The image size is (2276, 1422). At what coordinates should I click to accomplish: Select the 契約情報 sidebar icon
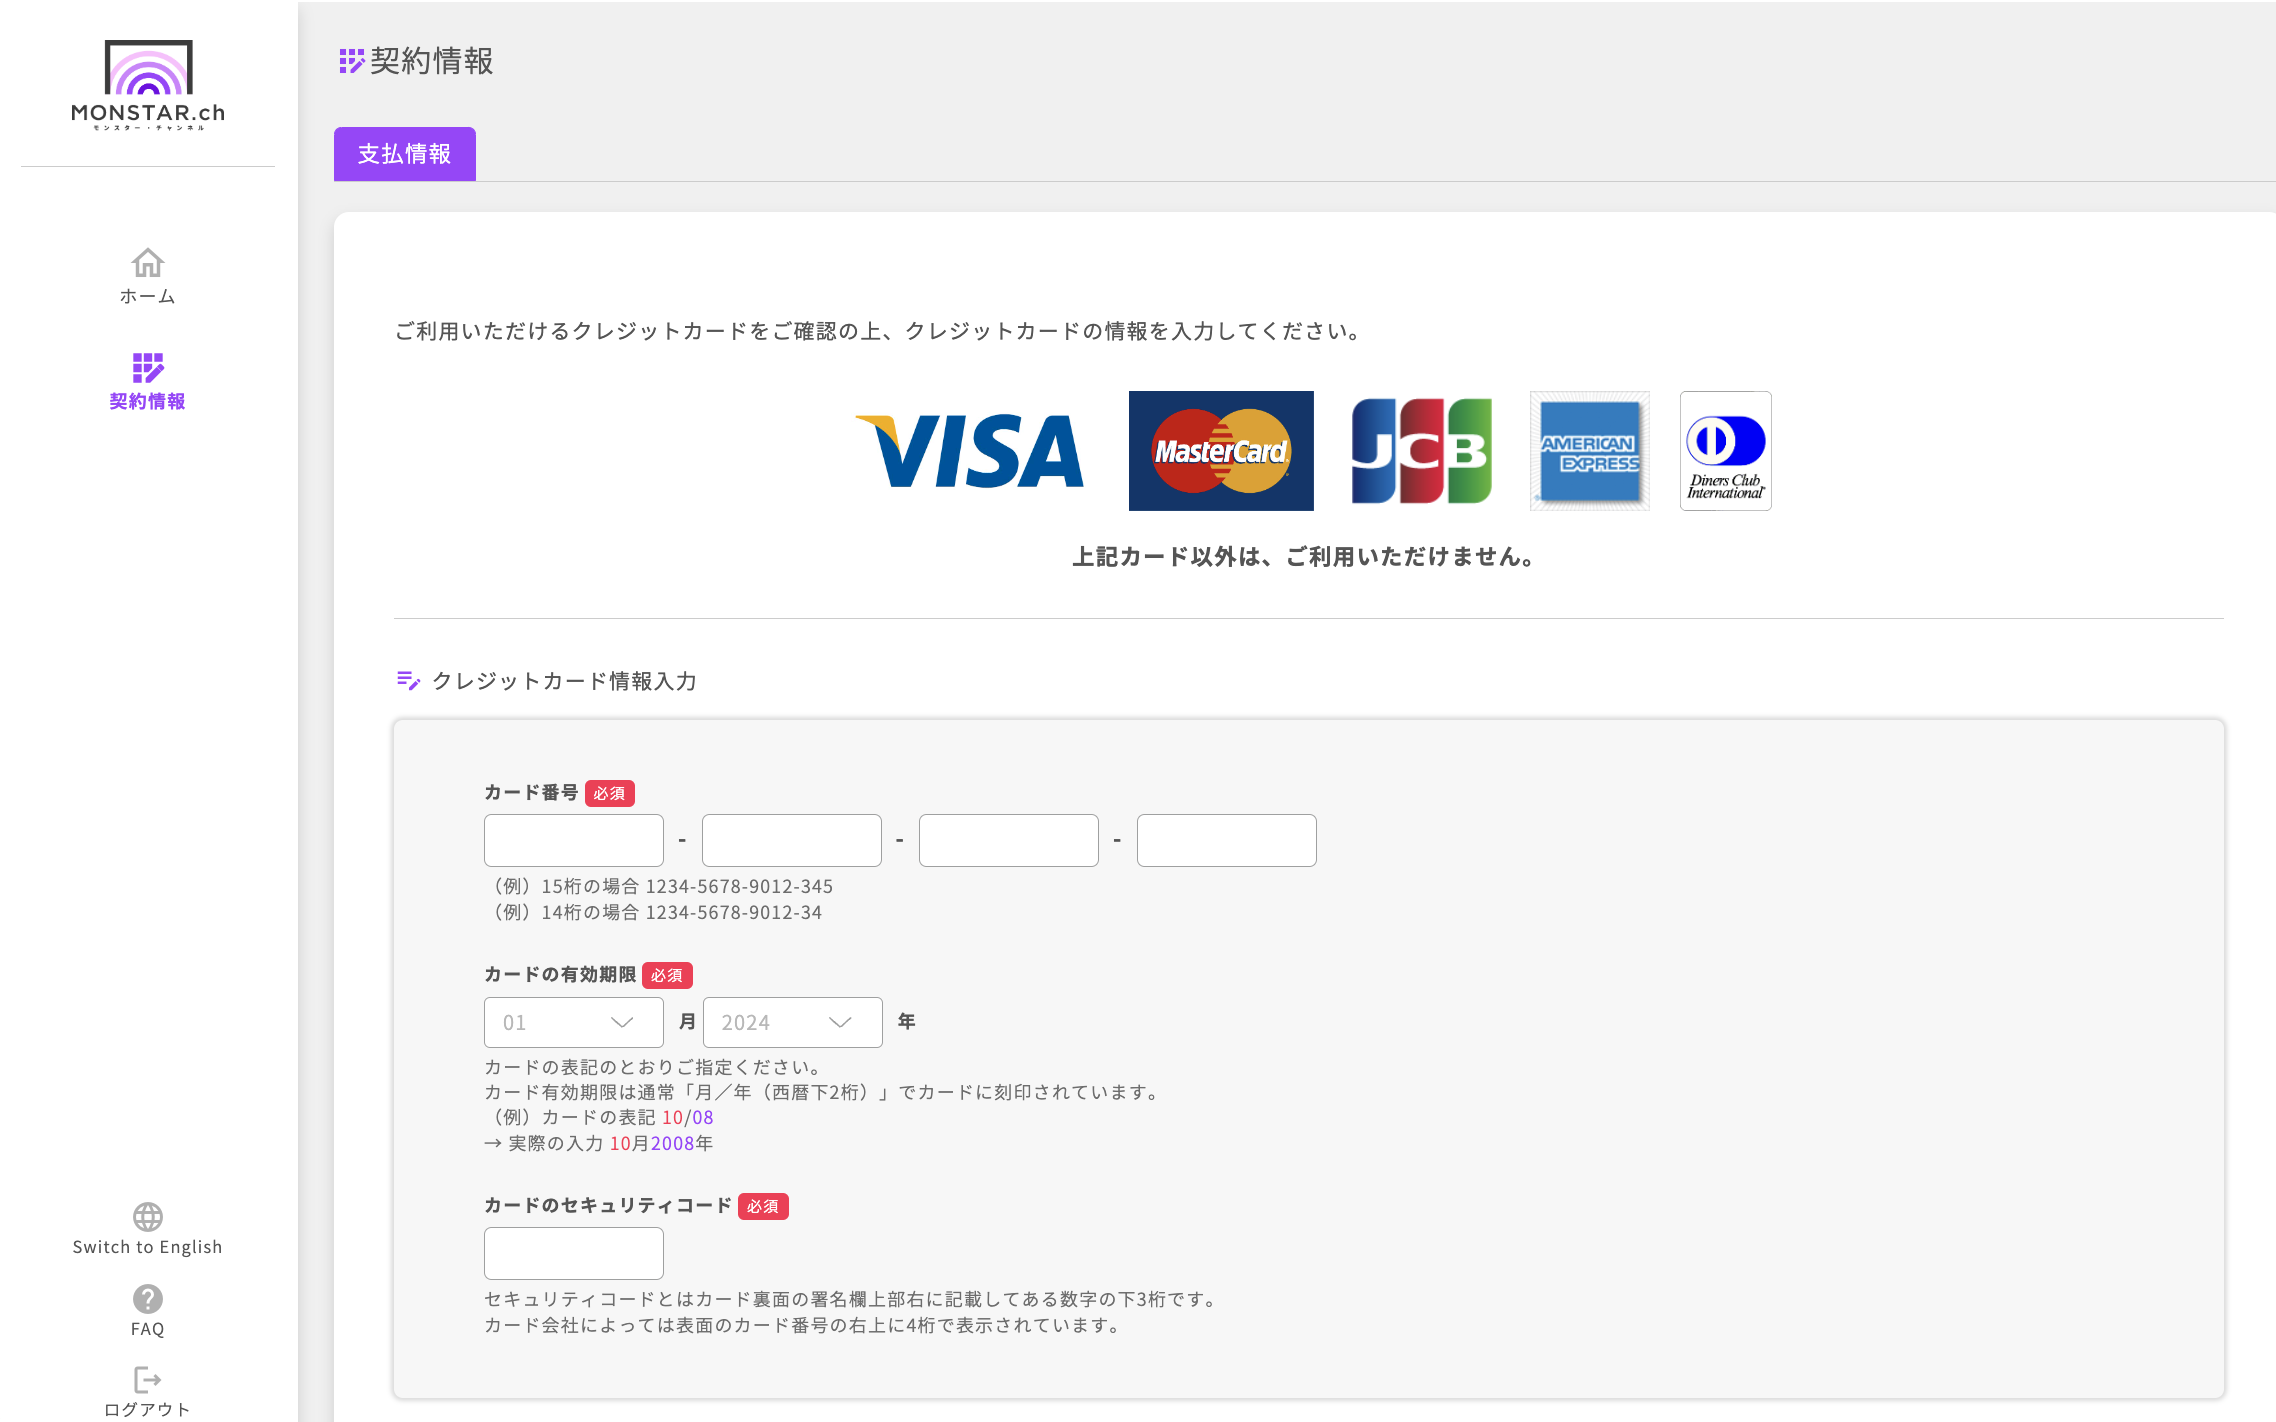(x=148, y=367)
